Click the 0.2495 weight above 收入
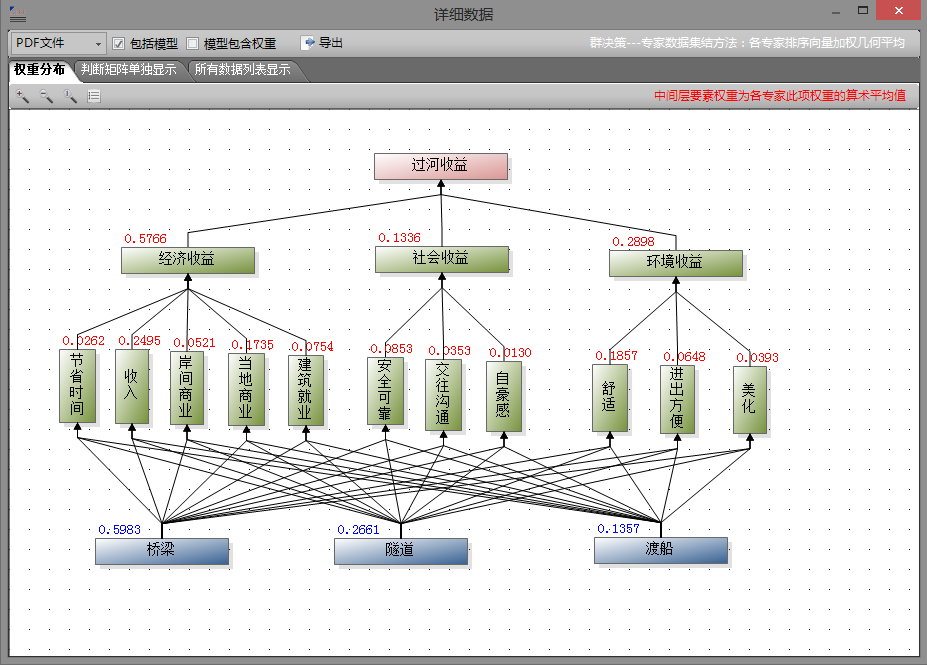 [x=140, y=340]
